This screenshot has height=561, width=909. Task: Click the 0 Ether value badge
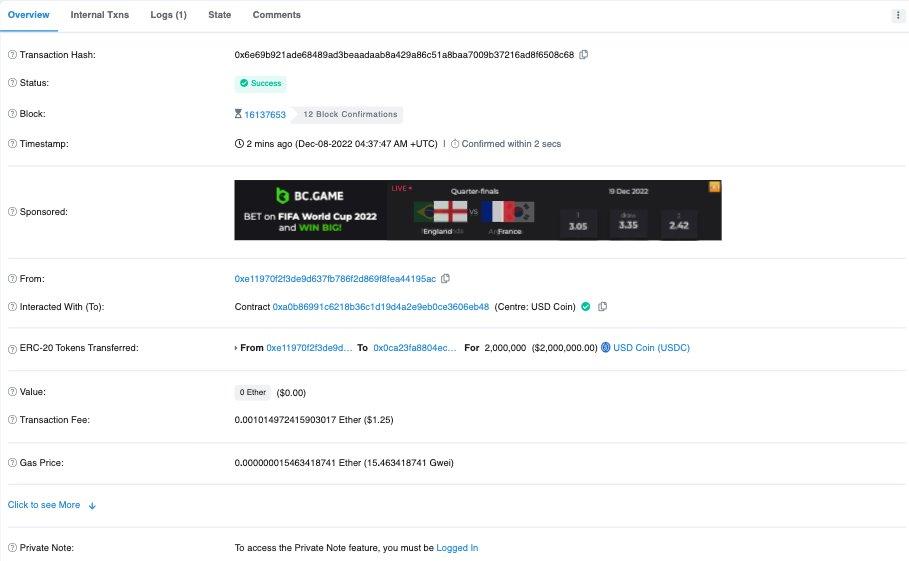252,392
